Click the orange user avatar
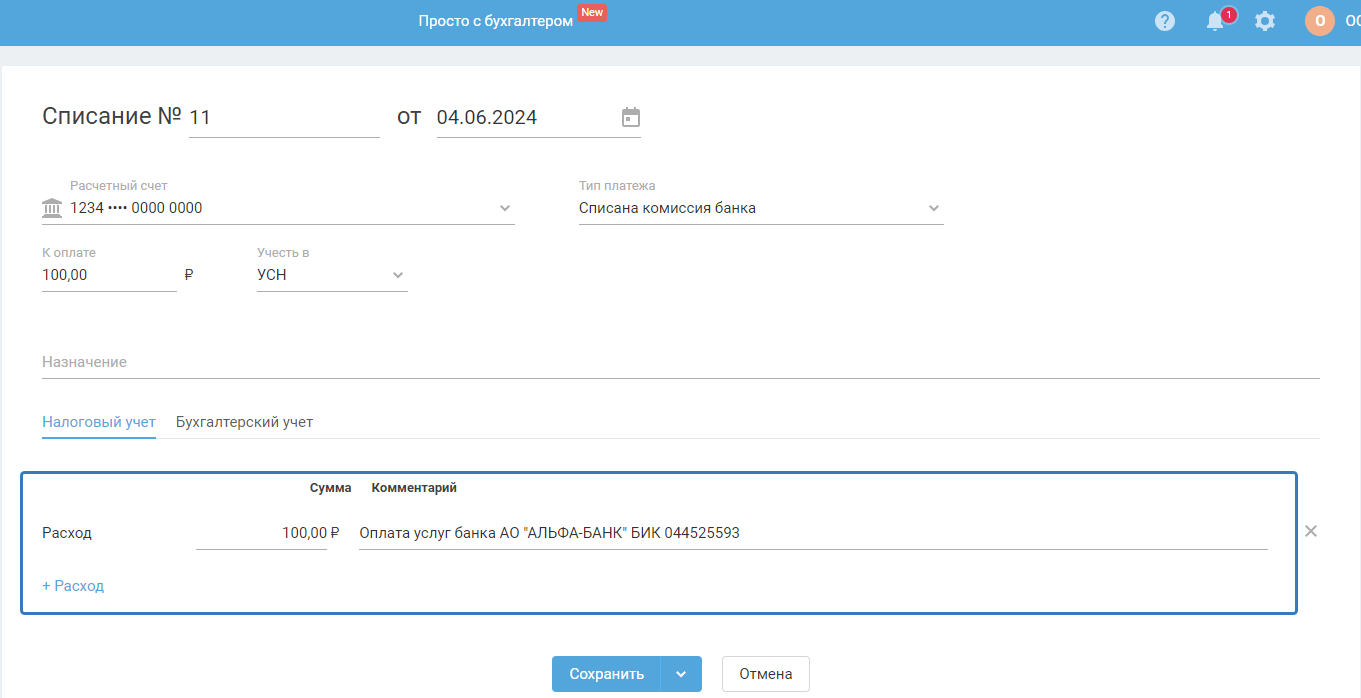The height and width of the screenshot is (698, 1361). 1320,21
